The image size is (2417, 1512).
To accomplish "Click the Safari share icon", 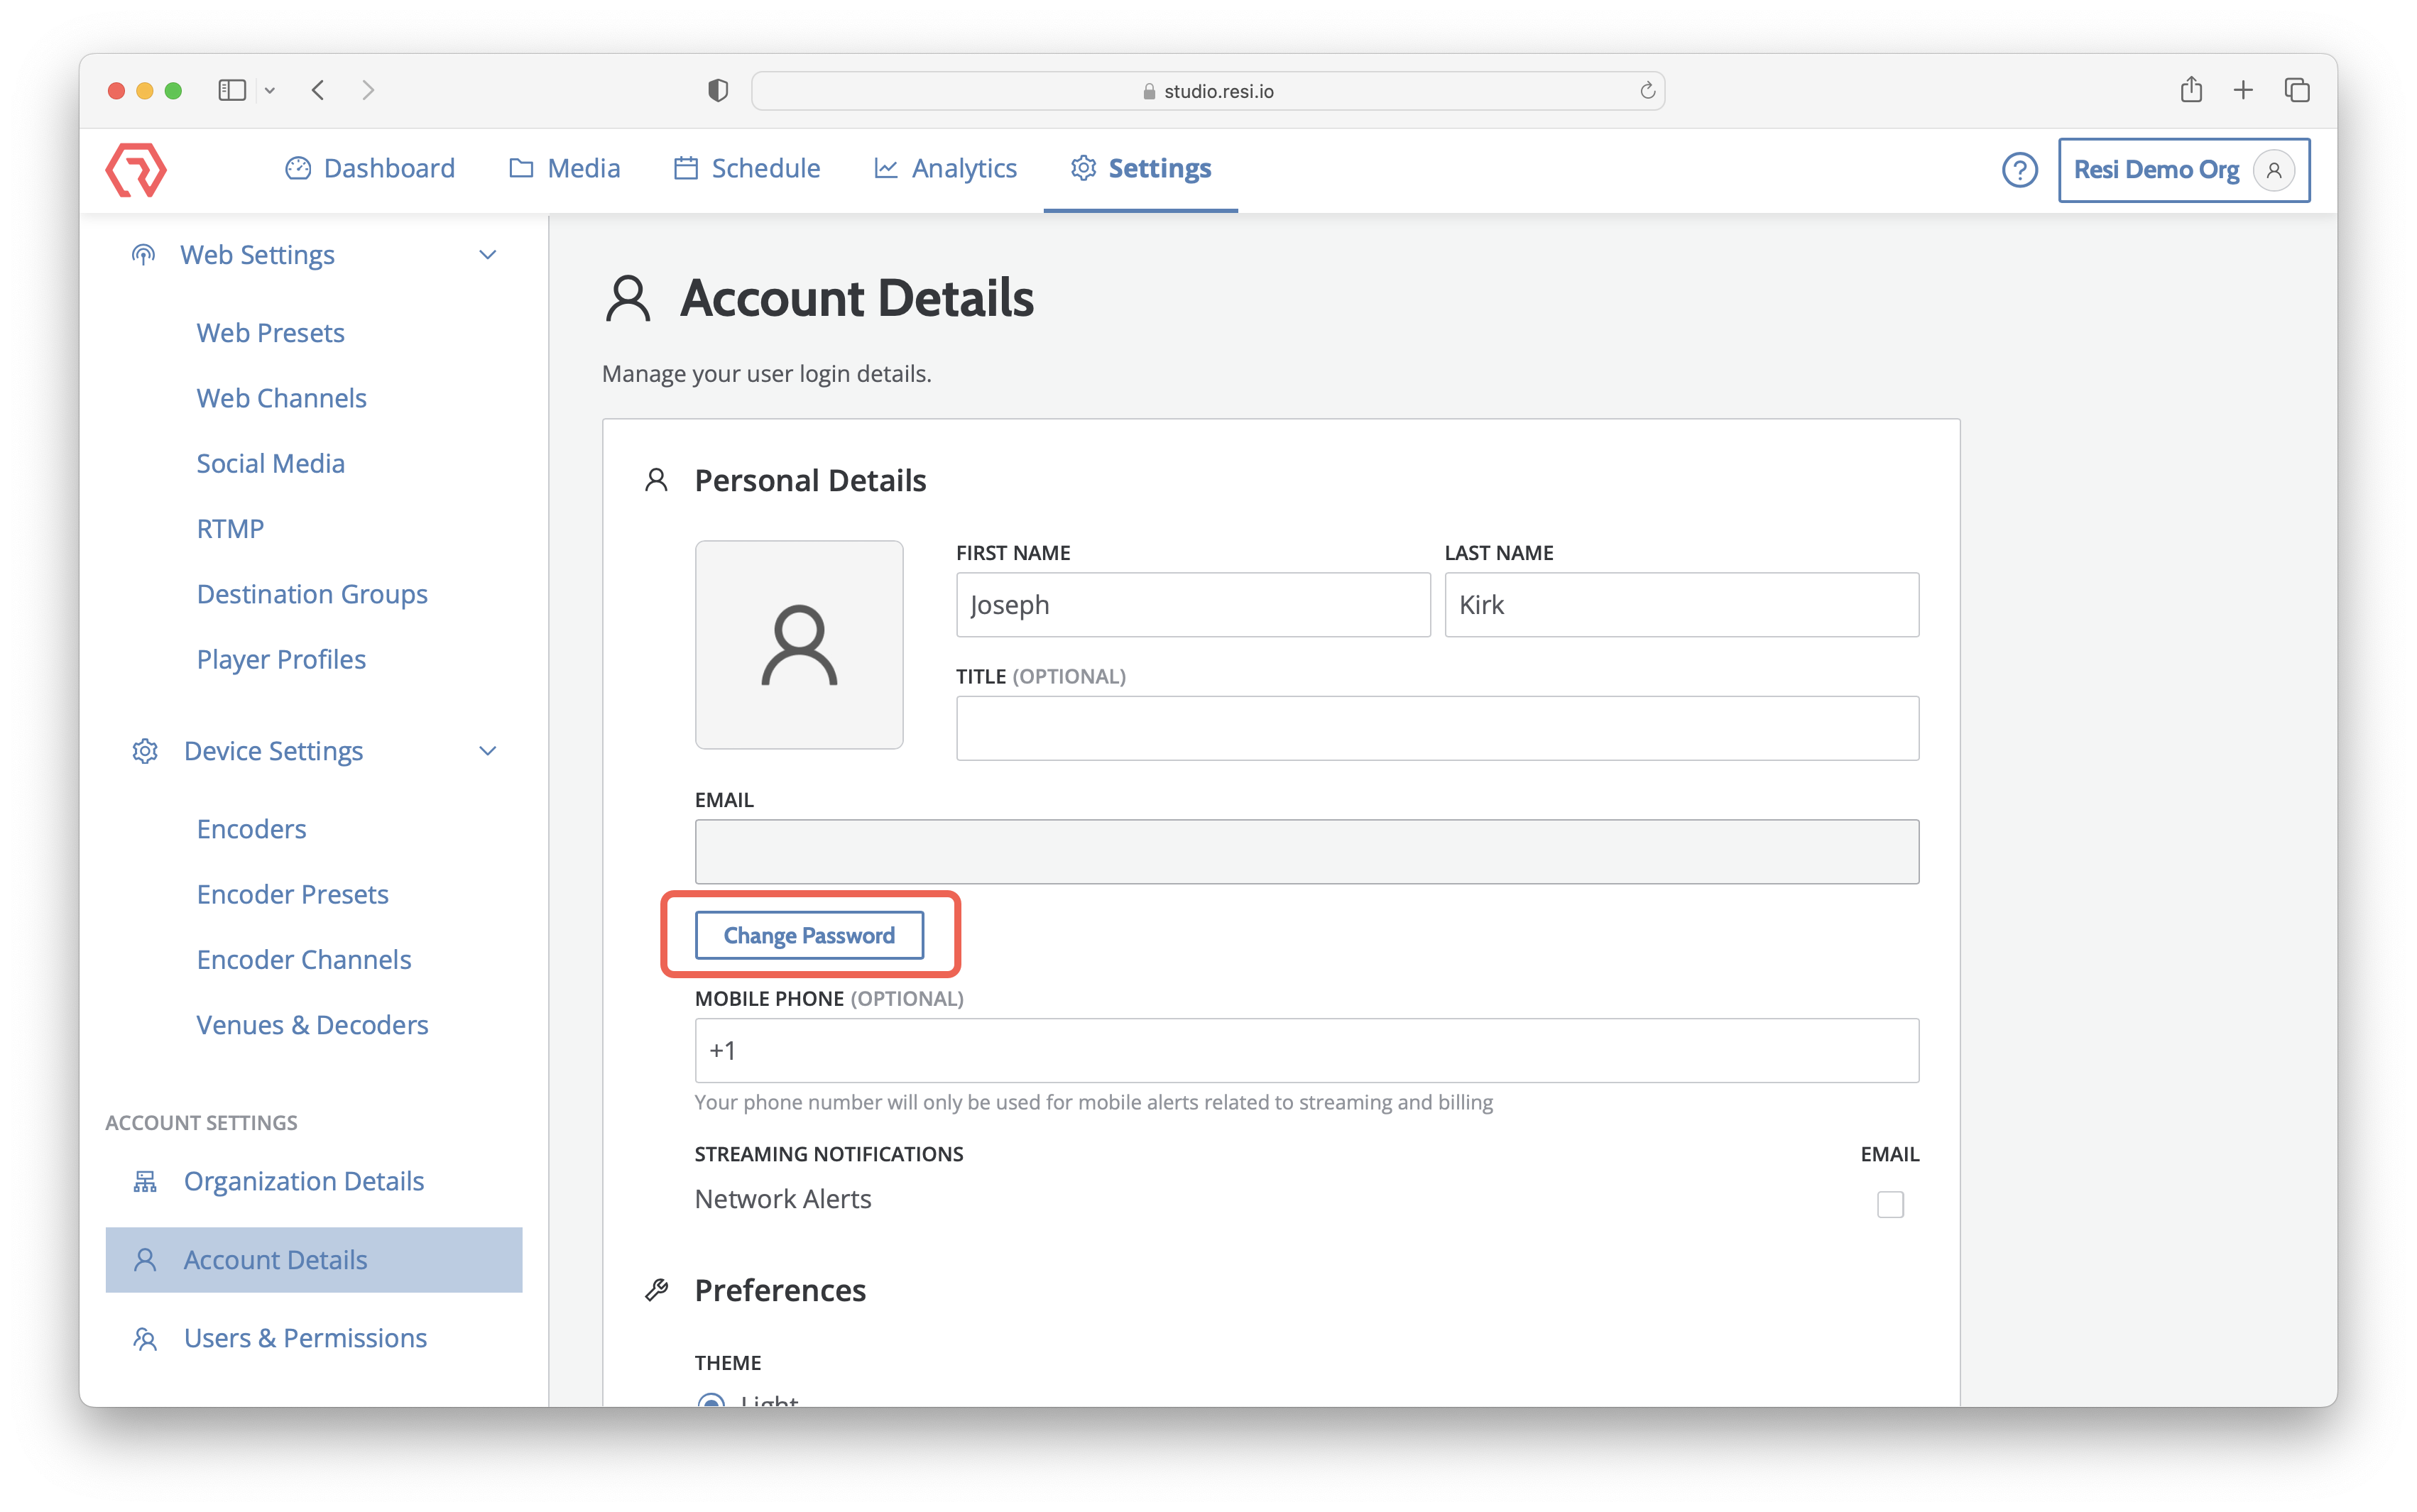I will point(2191,89).
